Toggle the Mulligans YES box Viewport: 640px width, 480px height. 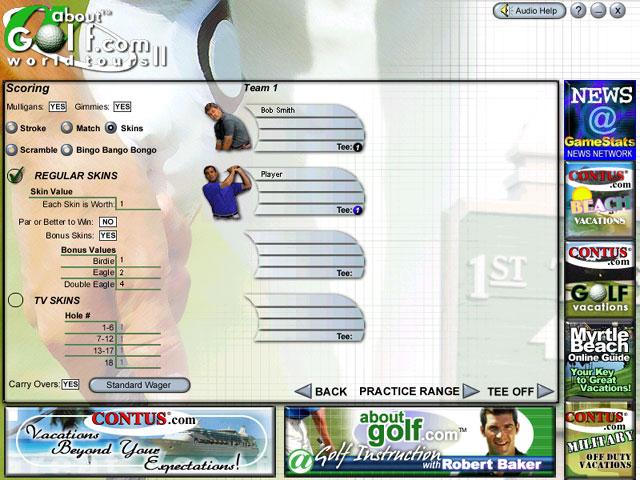tap(57, 107)
